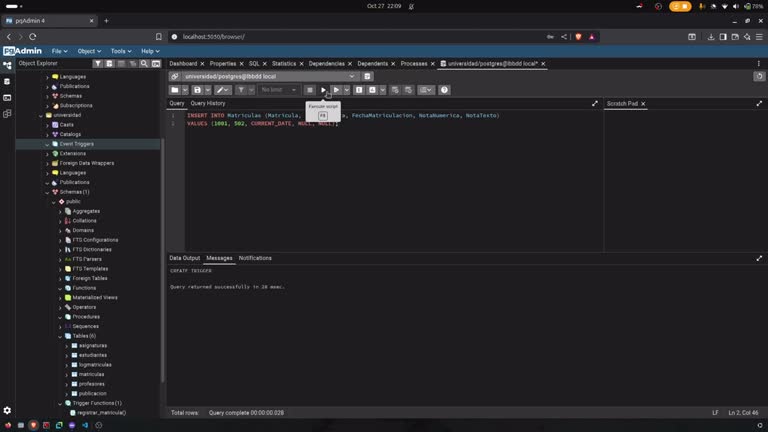Collapse the universidad database node
768x432 pixels.
[x=41, y=116]
